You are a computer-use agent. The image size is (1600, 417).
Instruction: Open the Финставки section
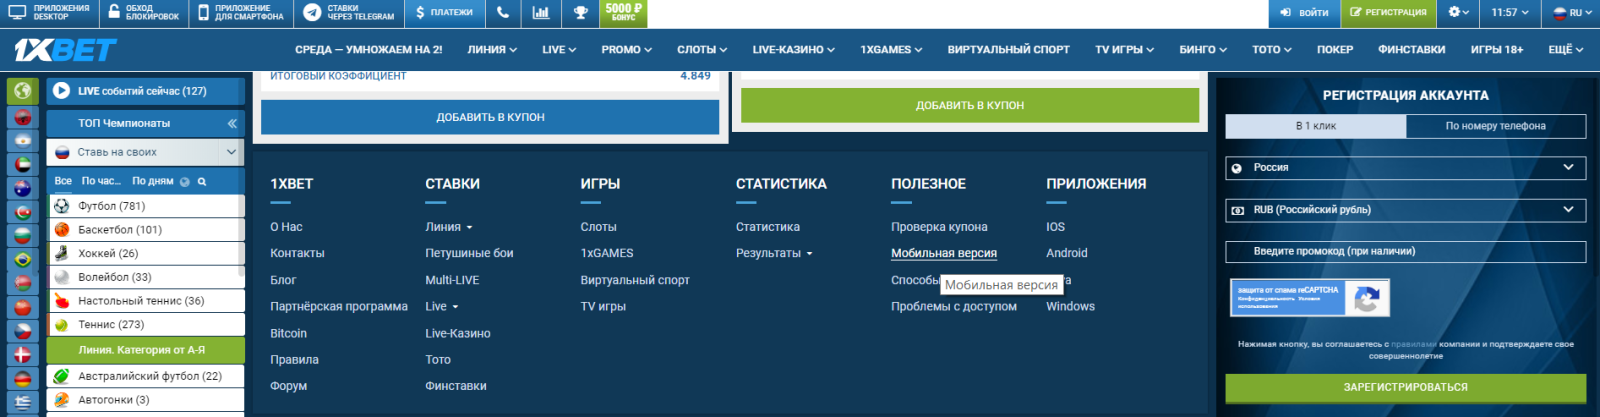click(1411, 49)
